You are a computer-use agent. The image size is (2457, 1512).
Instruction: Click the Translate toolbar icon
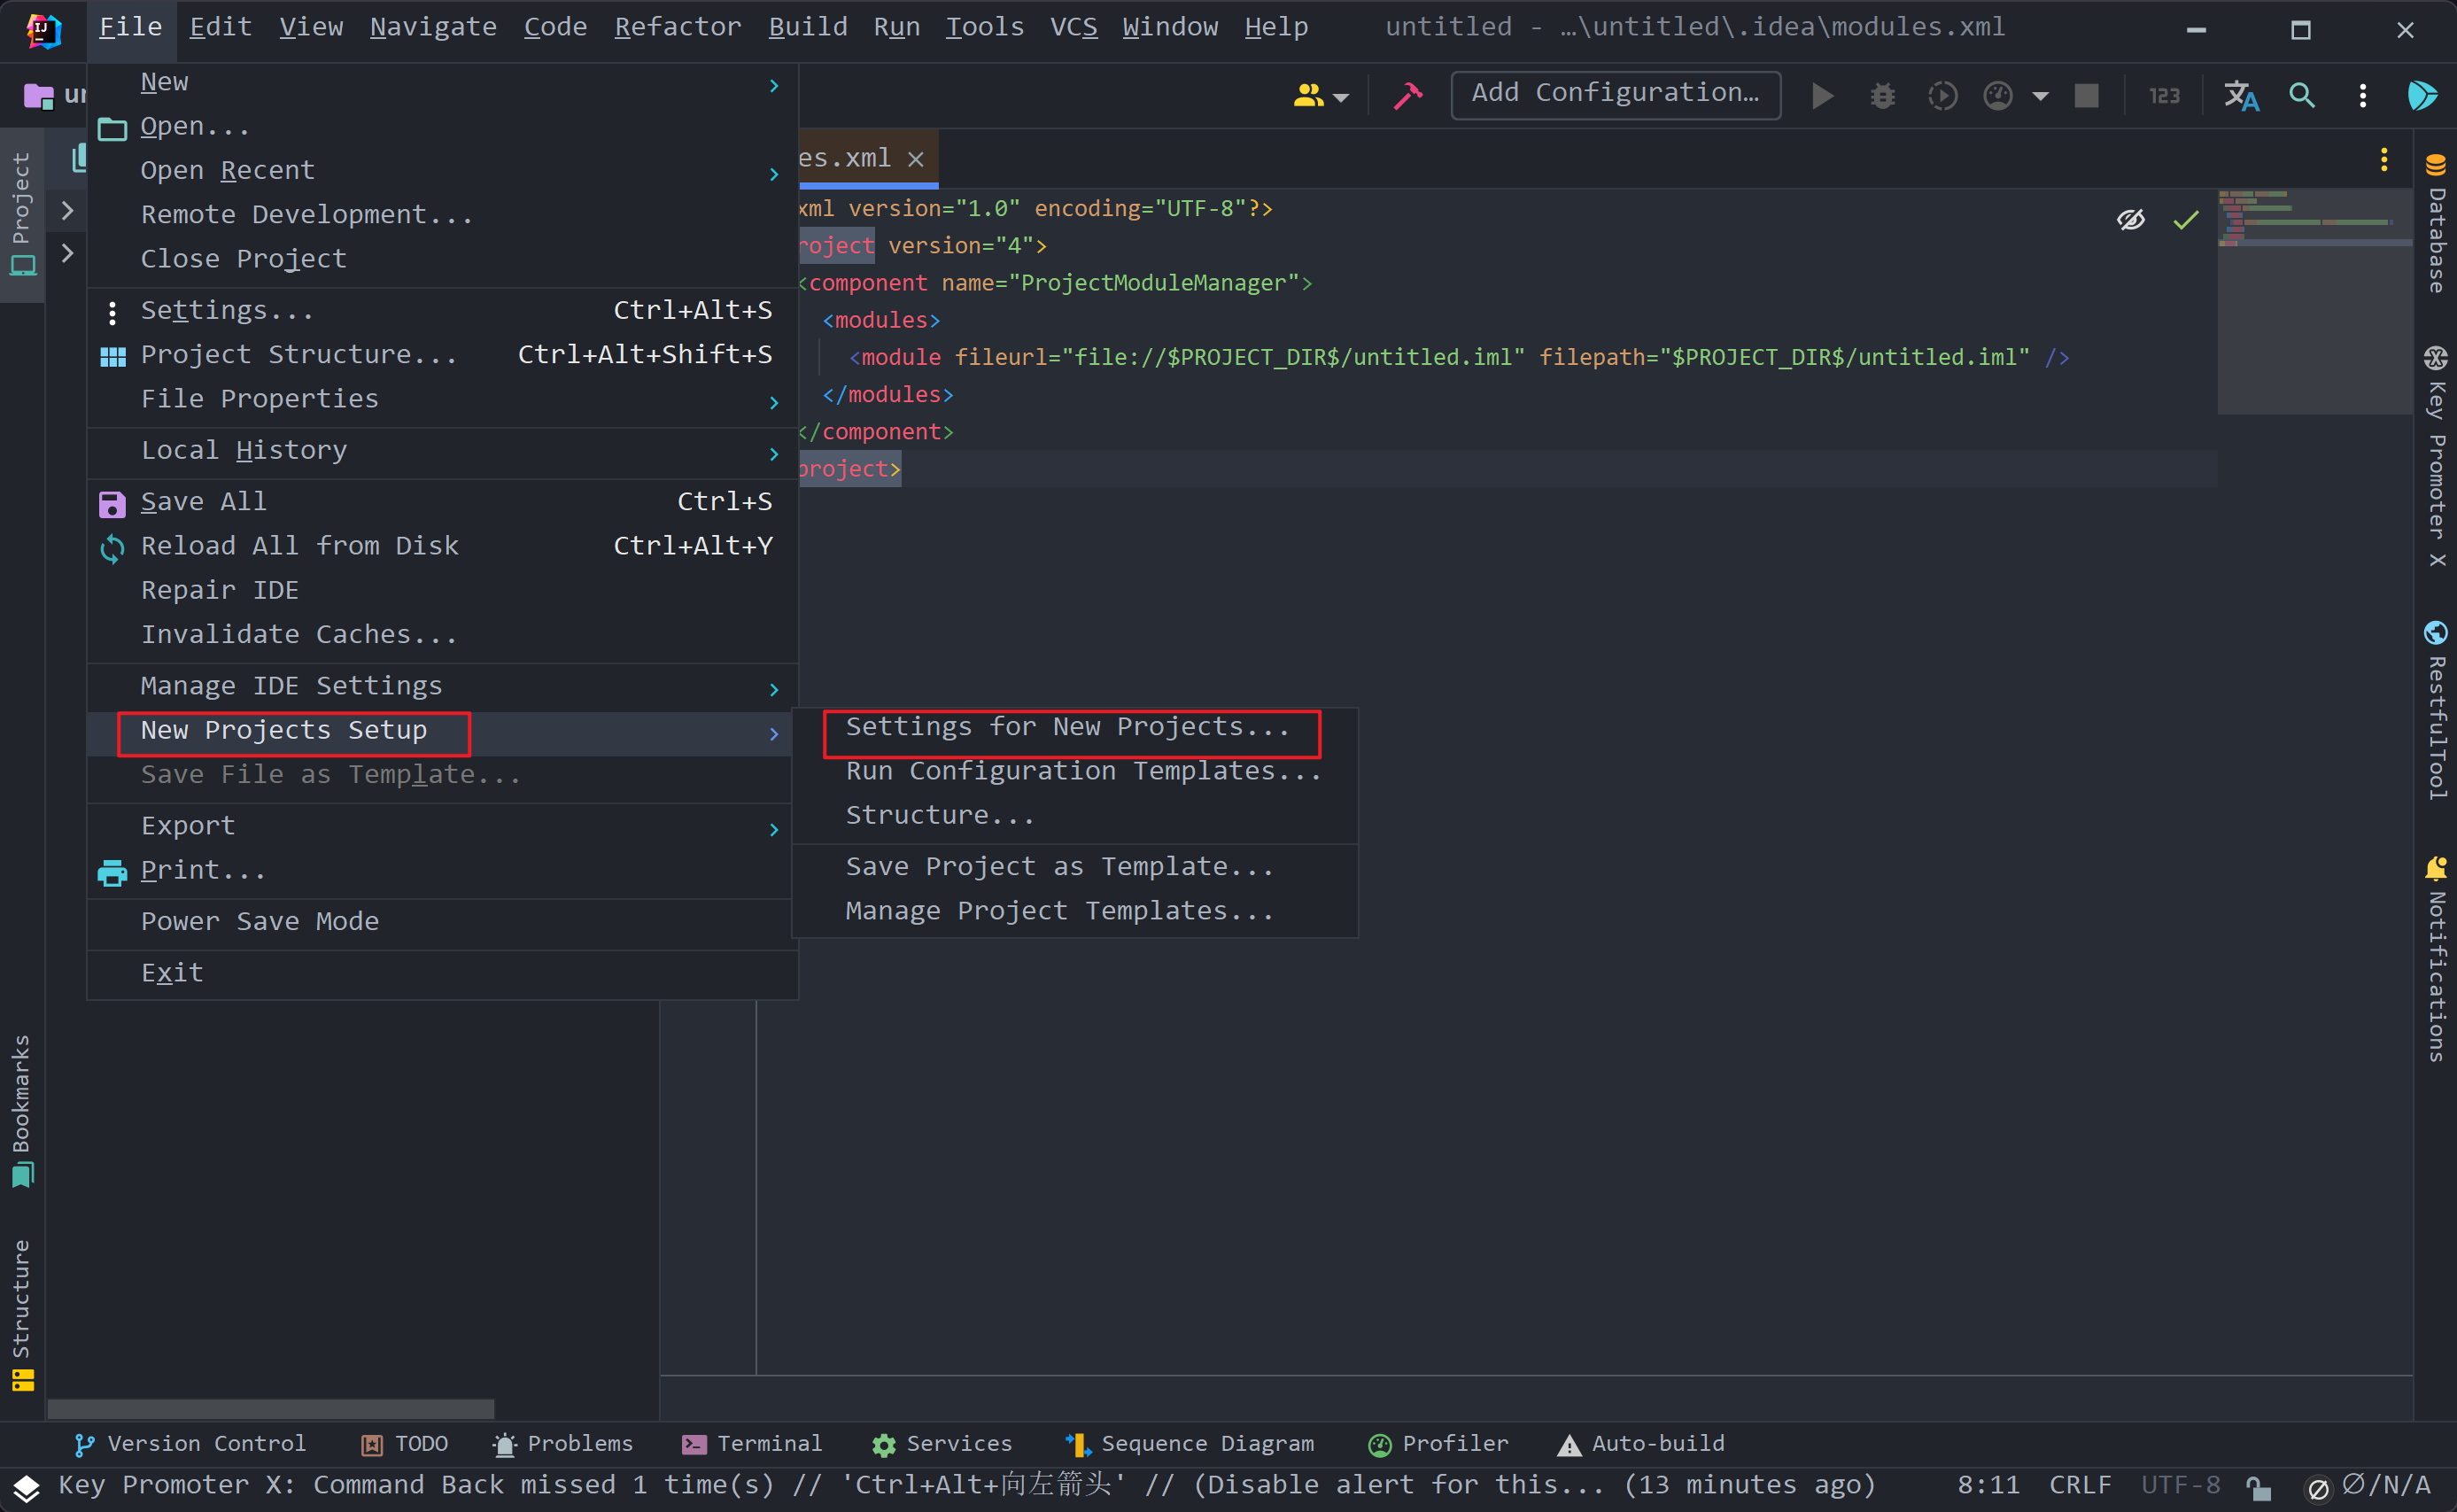(x=2240, y=96)
